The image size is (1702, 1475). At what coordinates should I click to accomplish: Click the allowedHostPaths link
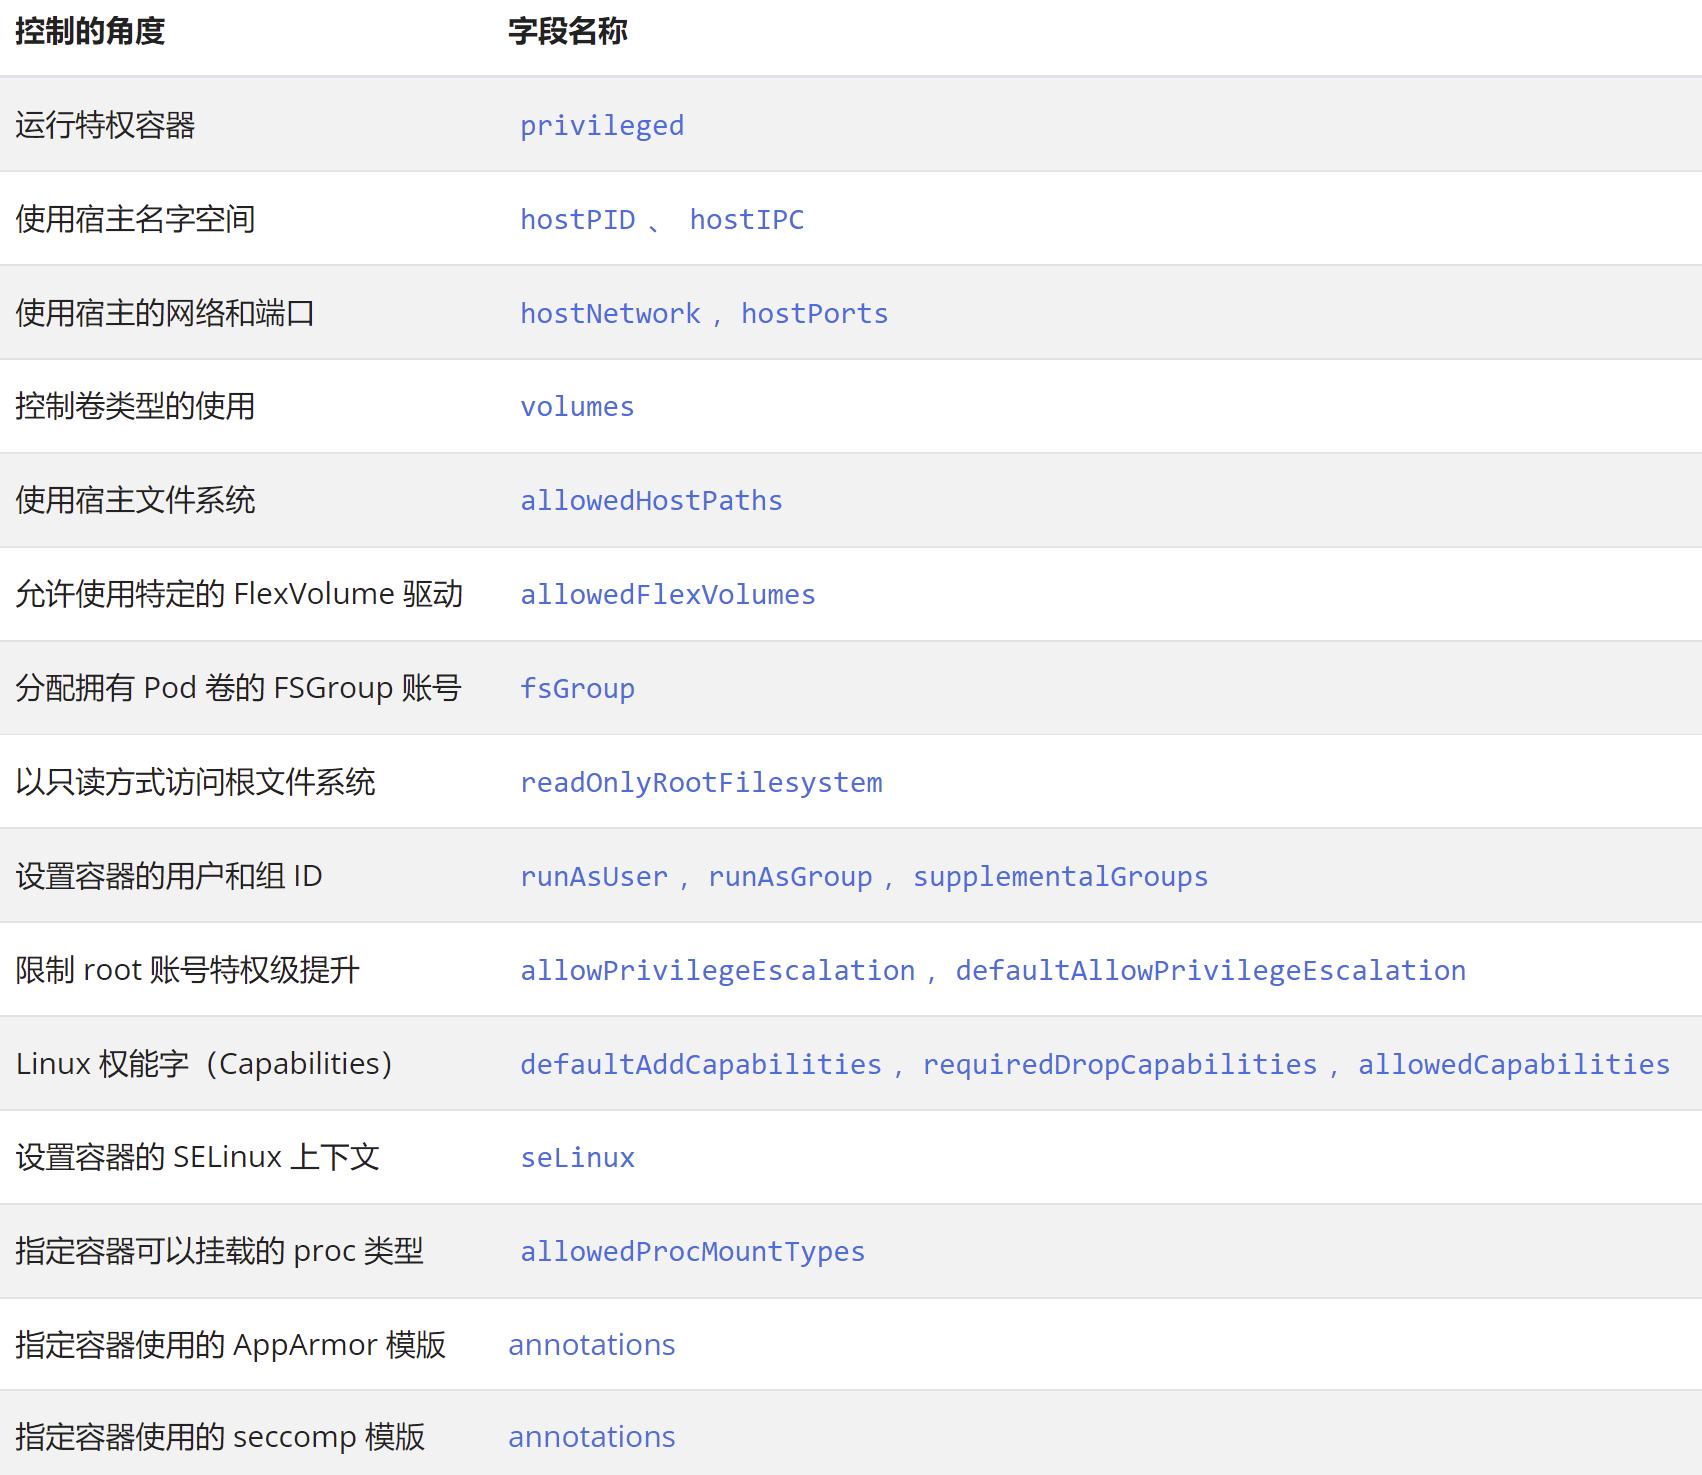click(651, 500)
